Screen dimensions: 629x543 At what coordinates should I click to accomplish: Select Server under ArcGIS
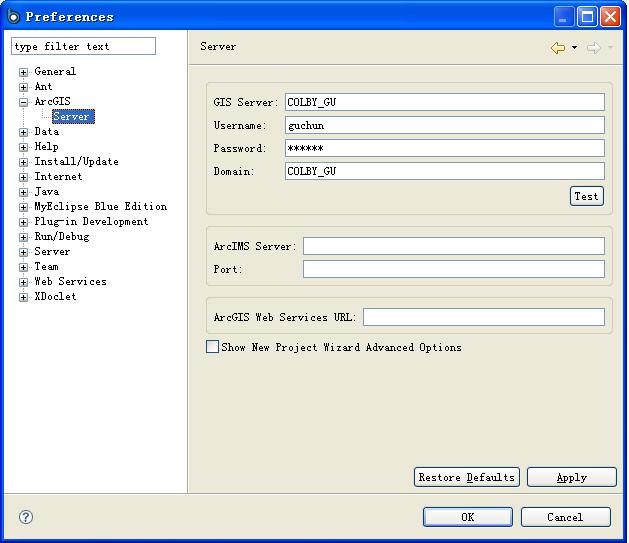click(x=73, y=116)
